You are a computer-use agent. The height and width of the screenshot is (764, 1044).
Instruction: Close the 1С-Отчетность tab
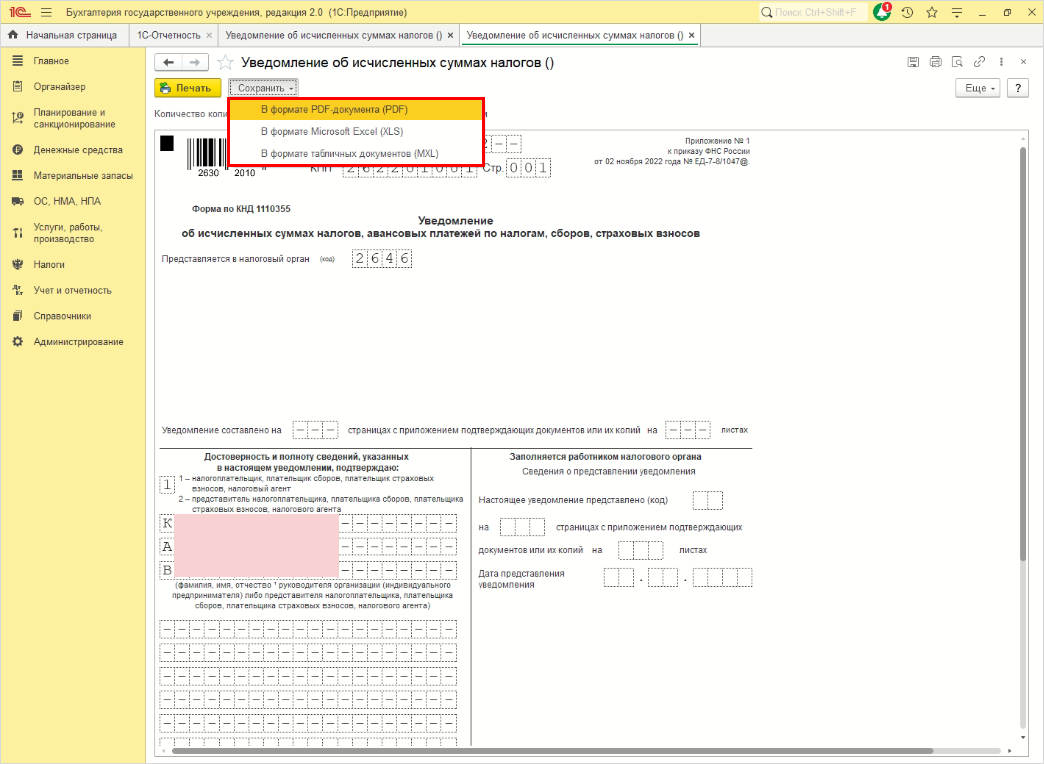209,35
